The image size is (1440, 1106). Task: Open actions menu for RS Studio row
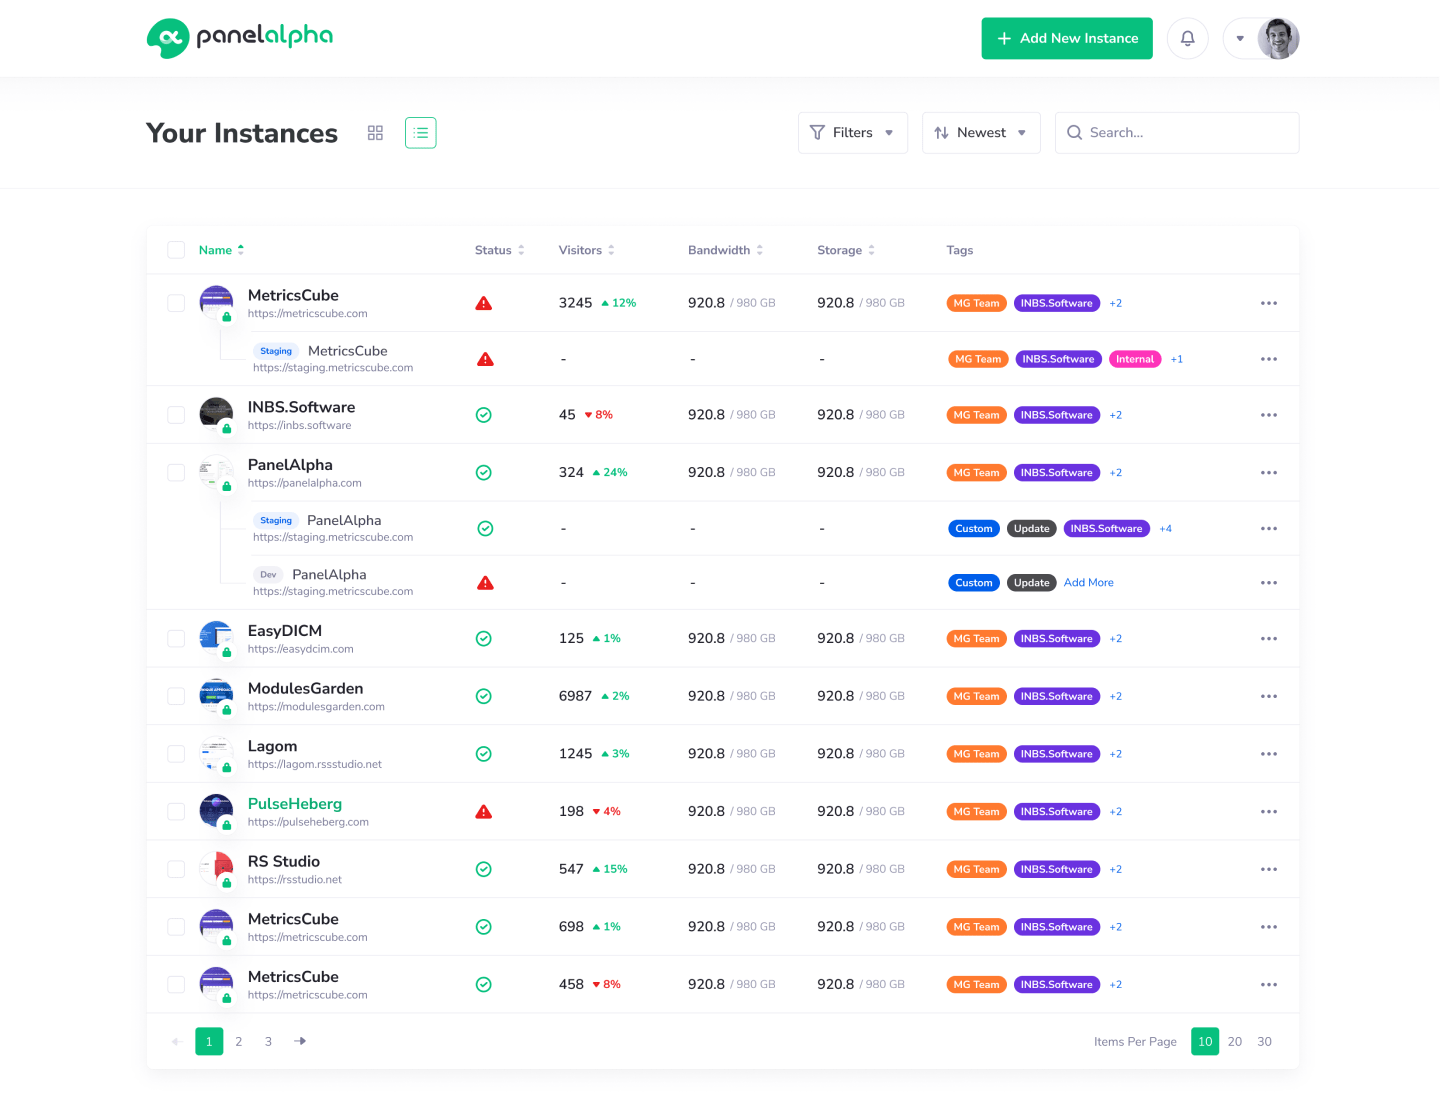tap(1269, 870)
